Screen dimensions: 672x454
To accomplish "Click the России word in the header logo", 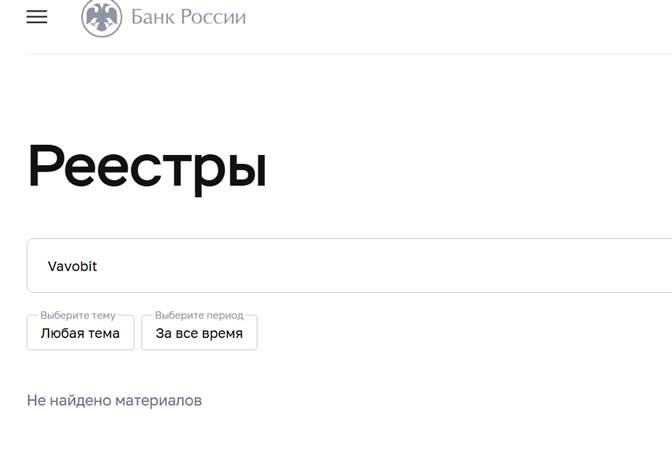I will tap(213, 18).
